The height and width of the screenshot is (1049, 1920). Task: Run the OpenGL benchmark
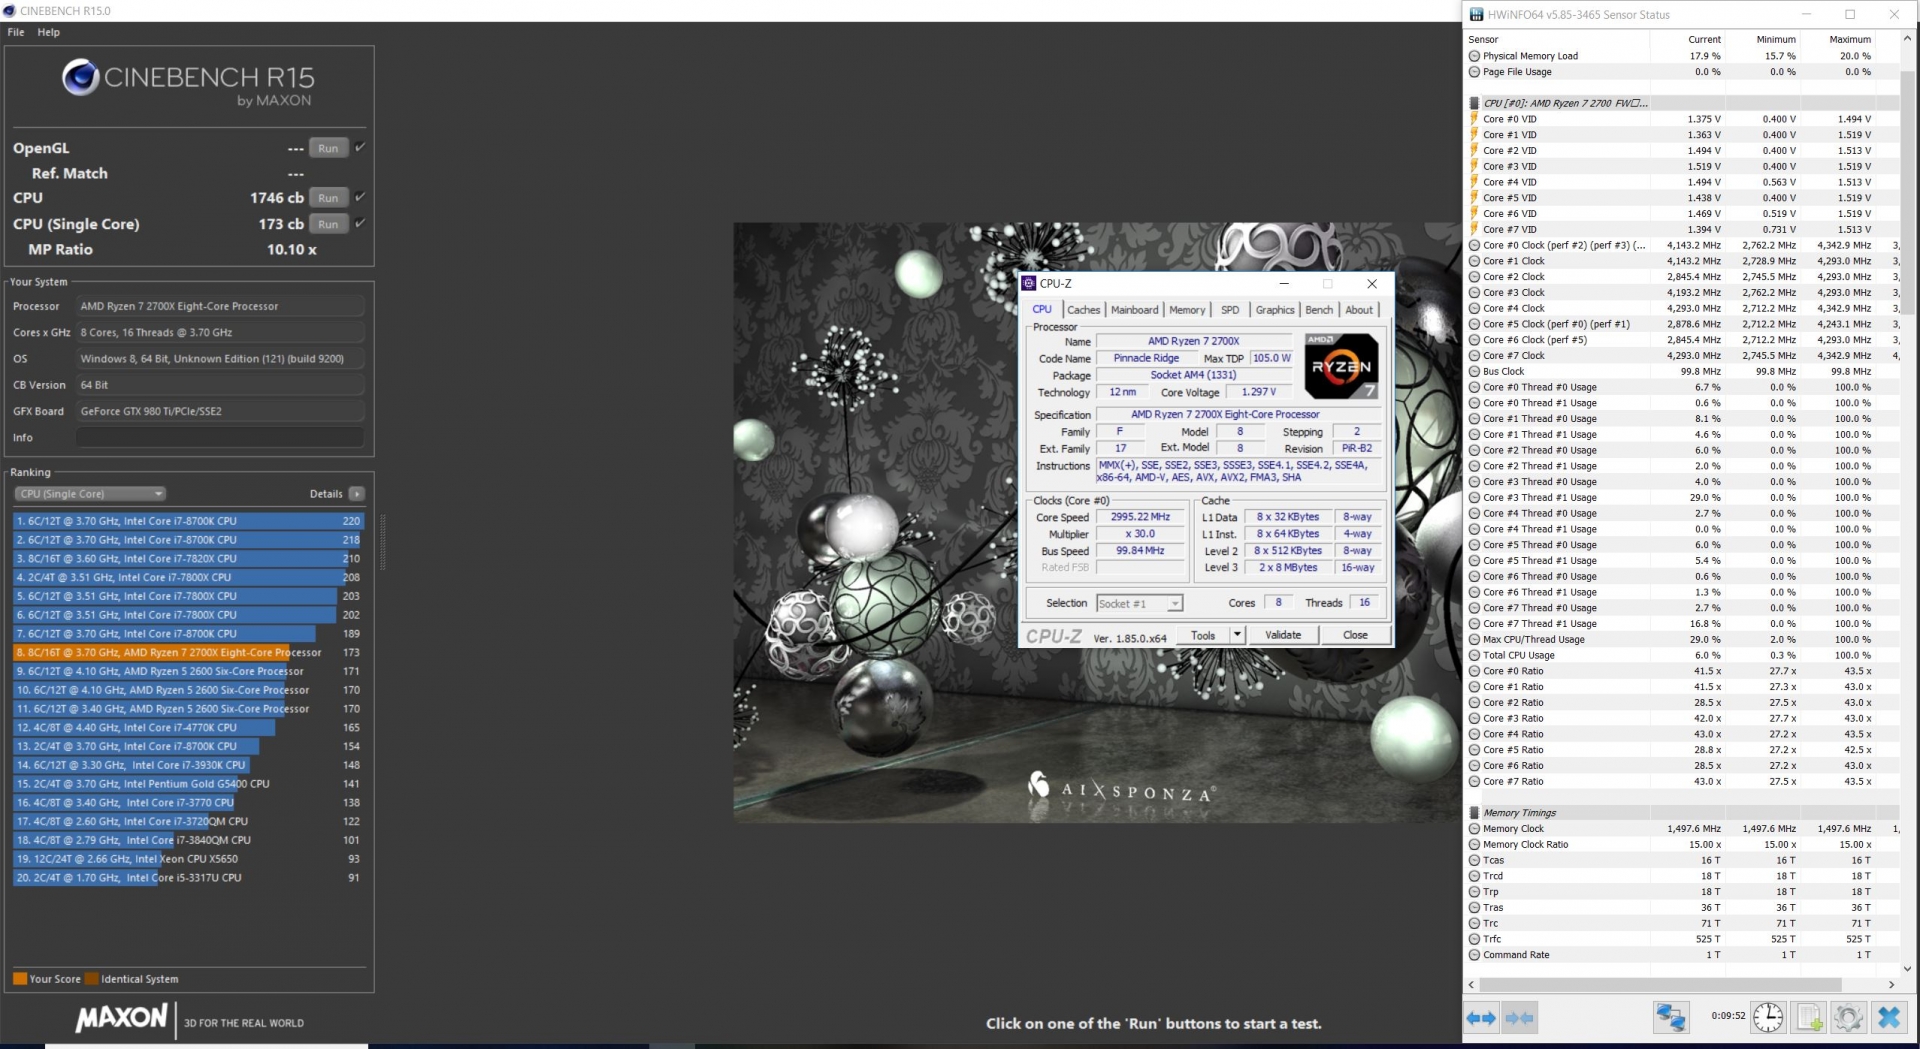pyautogui.click(x=328, y=148)
